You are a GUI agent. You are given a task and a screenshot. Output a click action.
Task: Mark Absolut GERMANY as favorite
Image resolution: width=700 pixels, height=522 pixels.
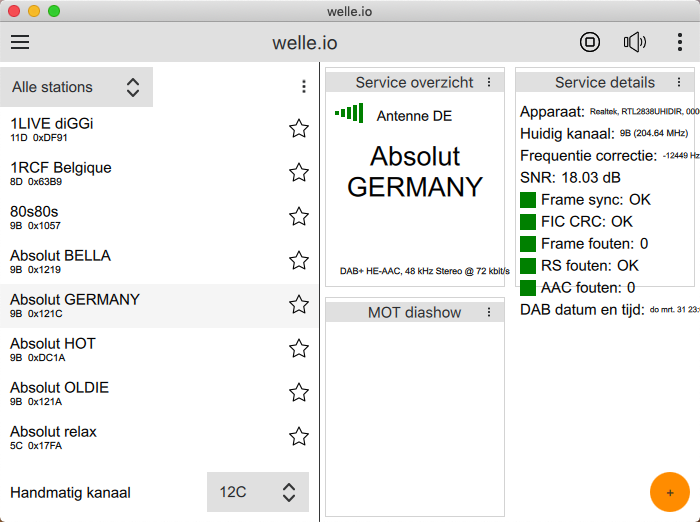click(299, 305)
